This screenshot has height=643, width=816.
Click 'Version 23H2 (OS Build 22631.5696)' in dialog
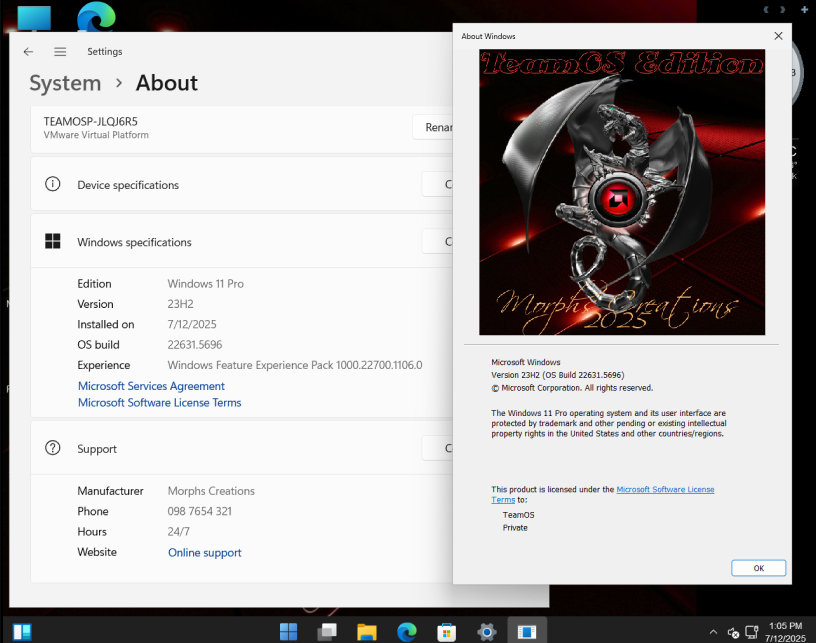558,375
